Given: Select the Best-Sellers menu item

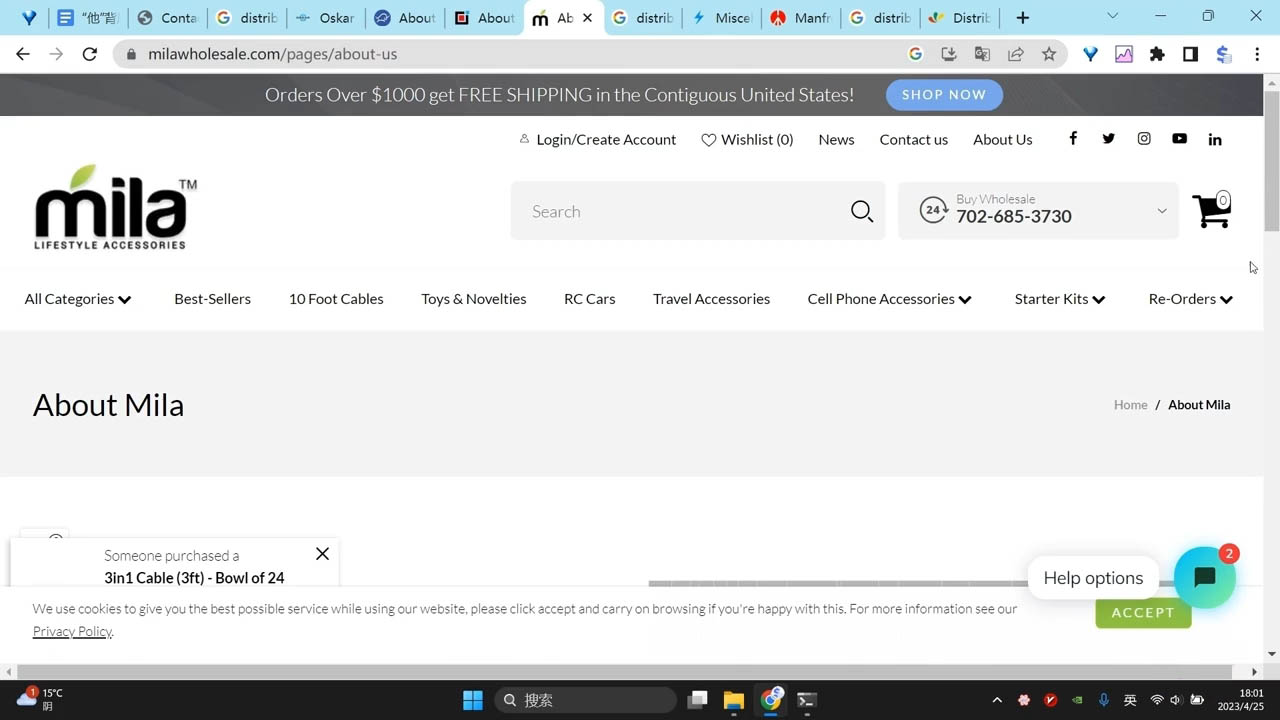Looking at the screenshot, I should [212, 299].
